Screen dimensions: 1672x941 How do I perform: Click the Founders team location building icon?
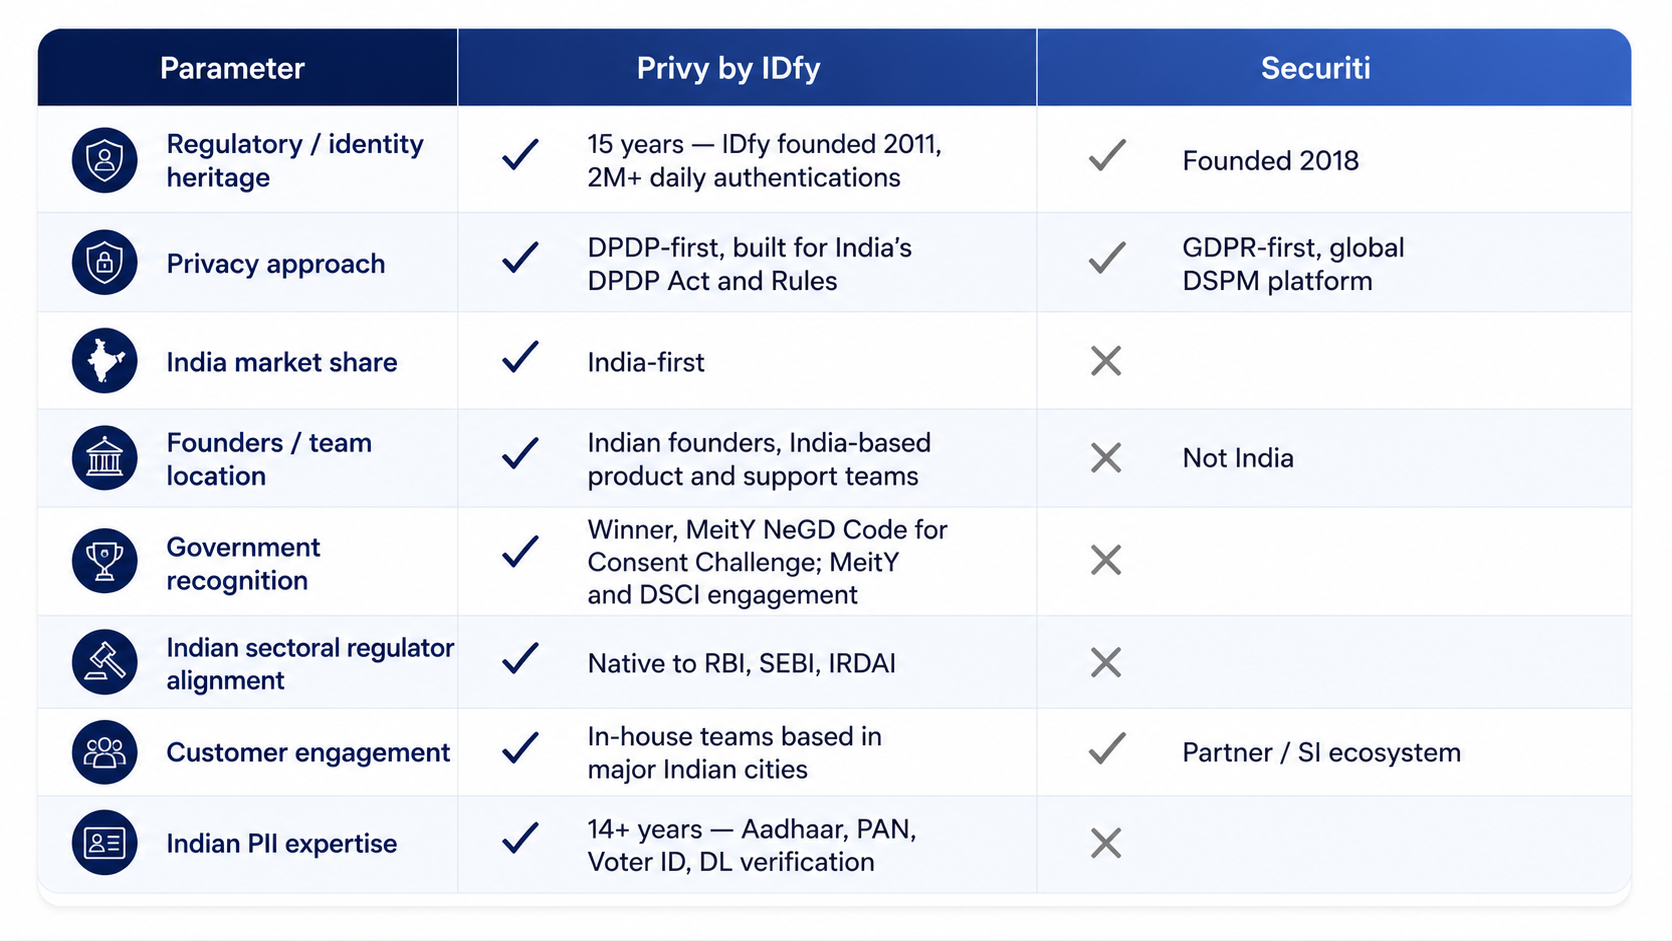[x=104, y=458]
